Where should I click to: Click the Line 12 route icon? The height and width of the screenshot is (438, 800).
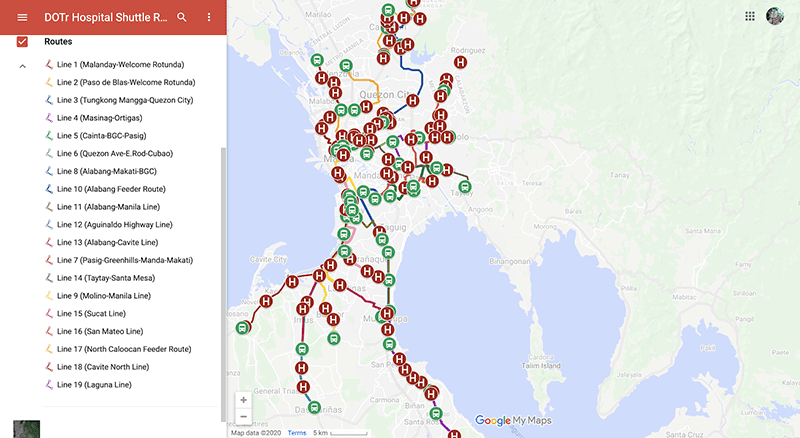(49, 225)
